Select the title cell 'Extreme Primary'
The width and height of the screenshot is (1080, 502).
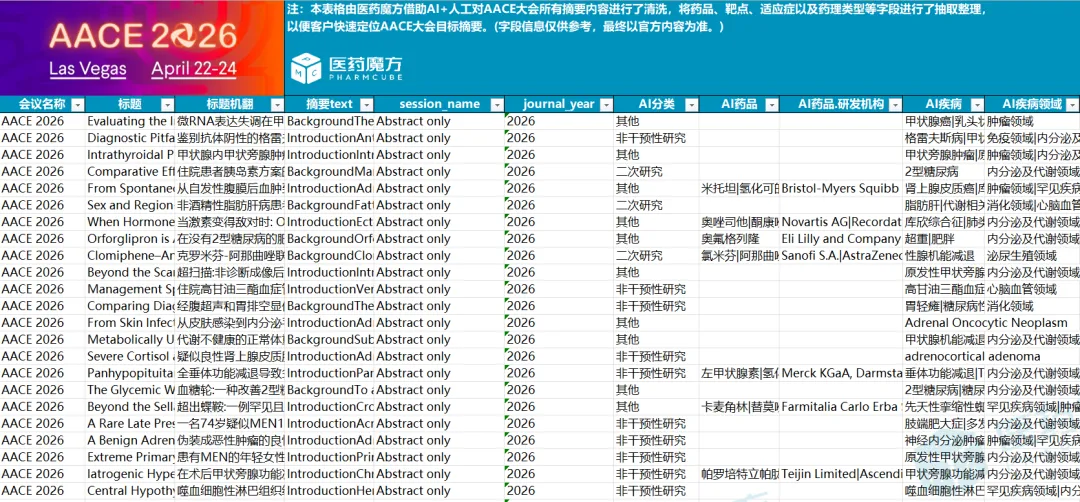click(x=131, y=457)
